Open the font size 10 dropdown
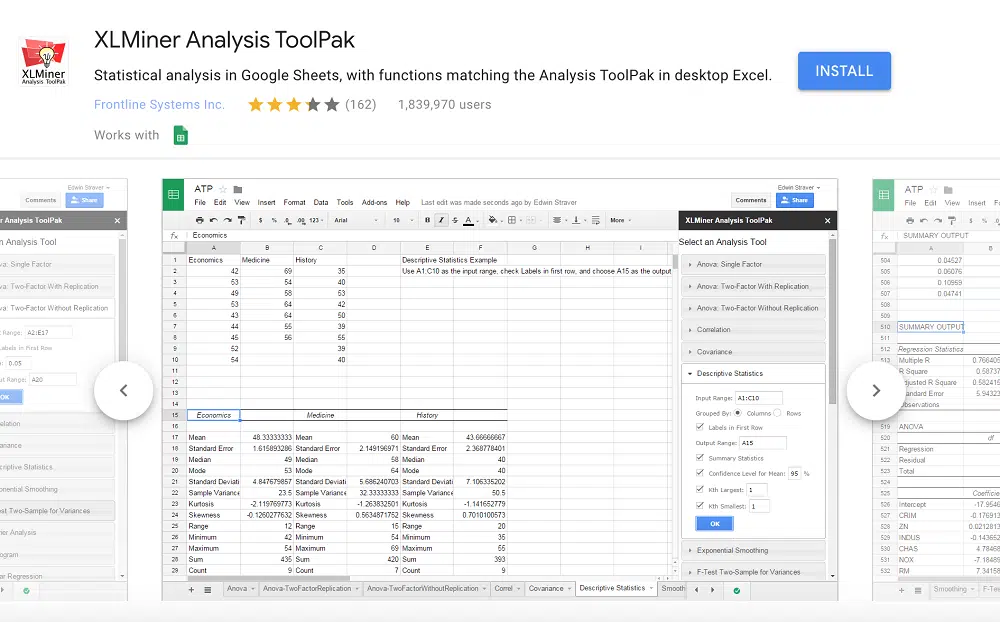 coord(401,220)
